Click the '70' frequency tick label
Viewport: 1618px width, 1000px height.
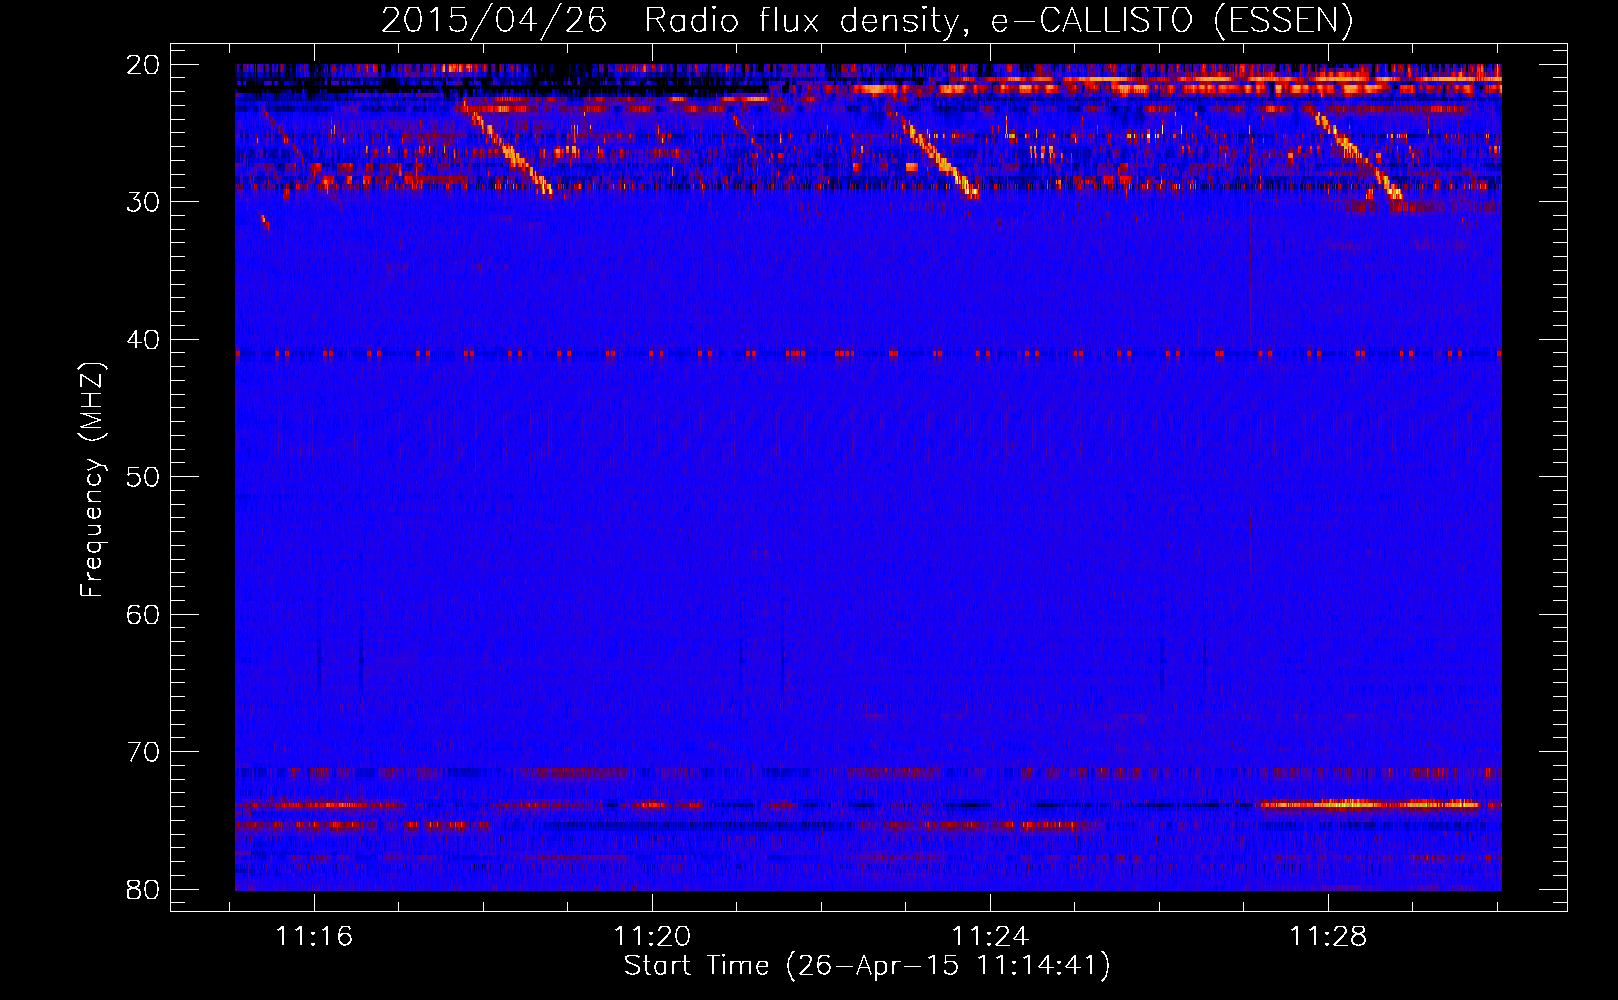[x=143, y=752]
